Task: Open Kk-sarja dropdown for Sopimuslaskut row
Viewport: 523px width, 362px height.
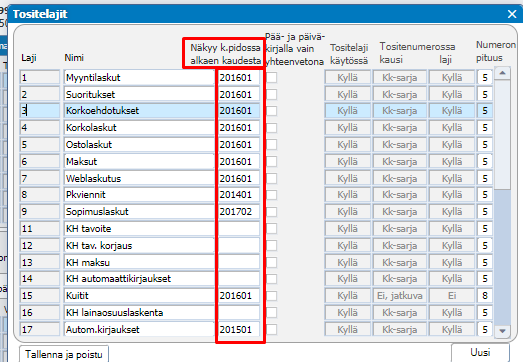Action: [400, 212]
